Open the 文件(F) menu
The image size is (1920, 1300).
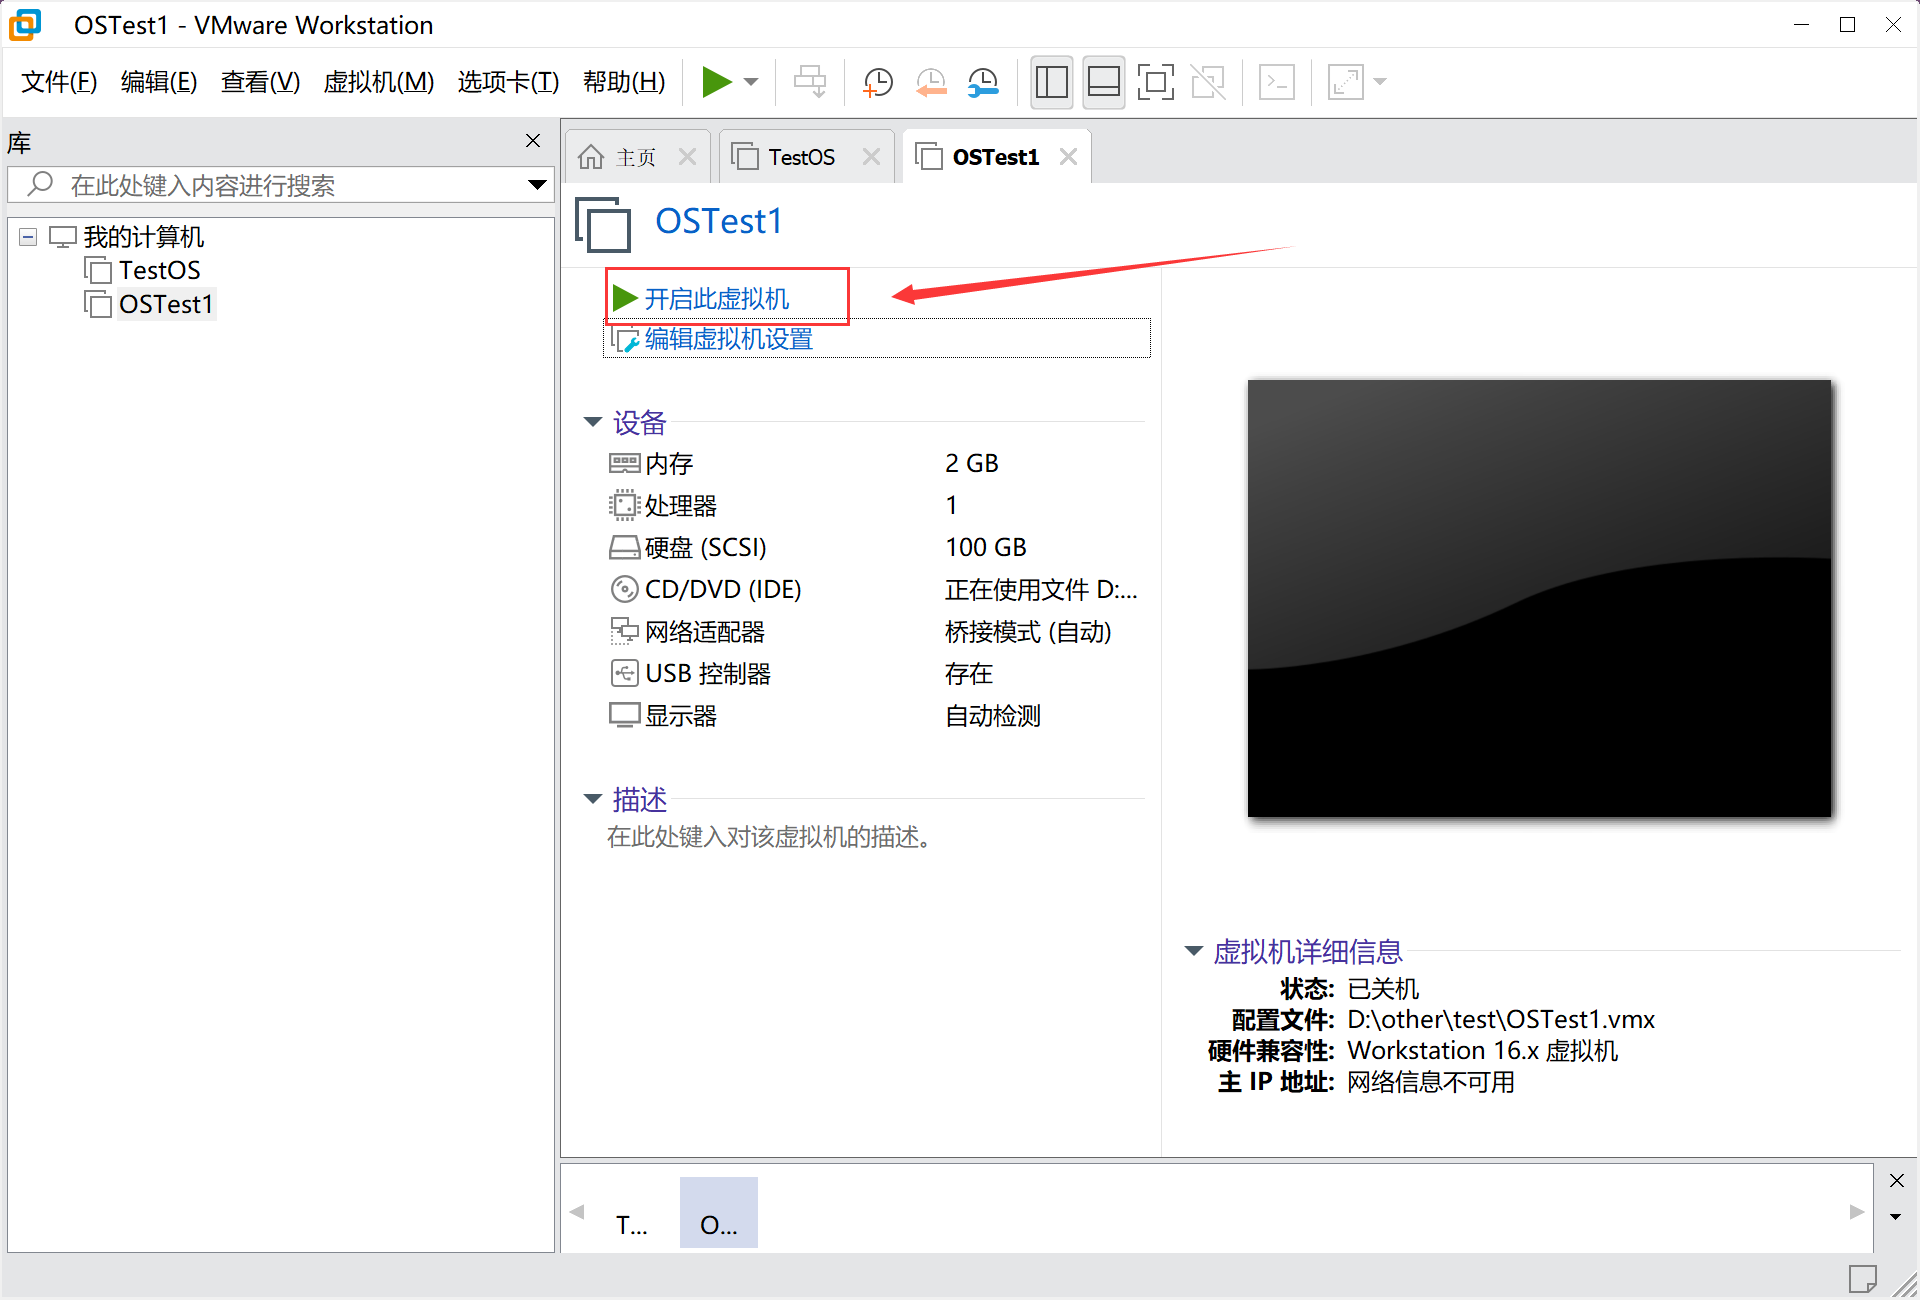tap(59, 82)
